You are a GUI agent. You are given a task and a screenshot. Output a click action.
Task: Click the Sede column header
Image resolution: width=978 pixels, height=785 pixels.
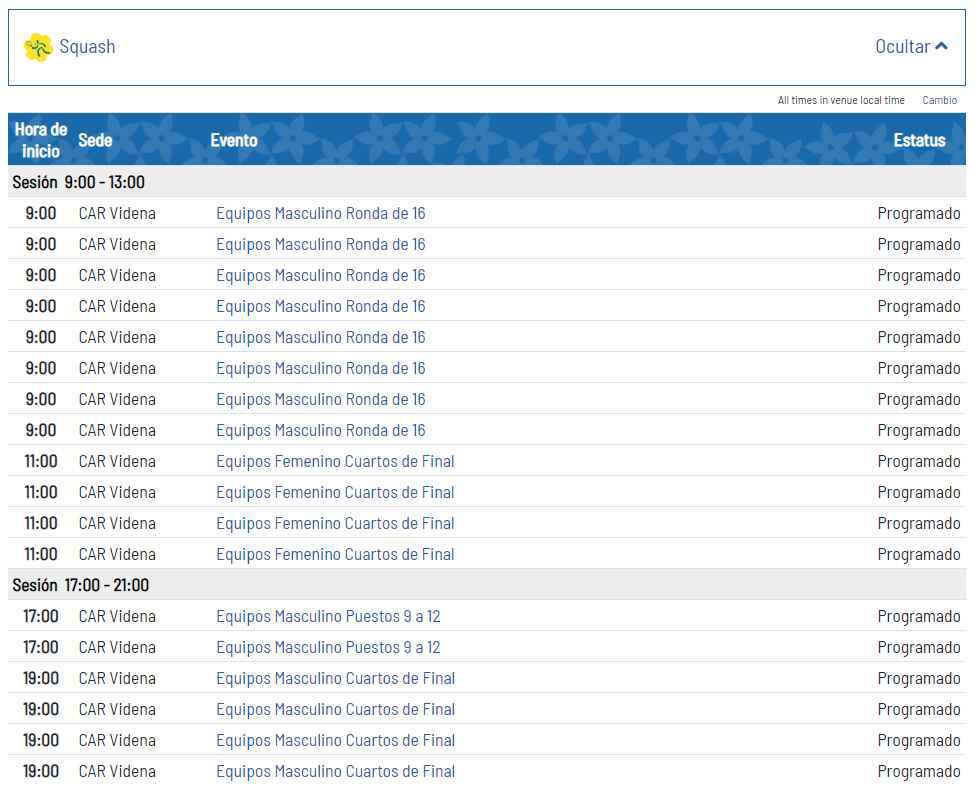point(95,140)
